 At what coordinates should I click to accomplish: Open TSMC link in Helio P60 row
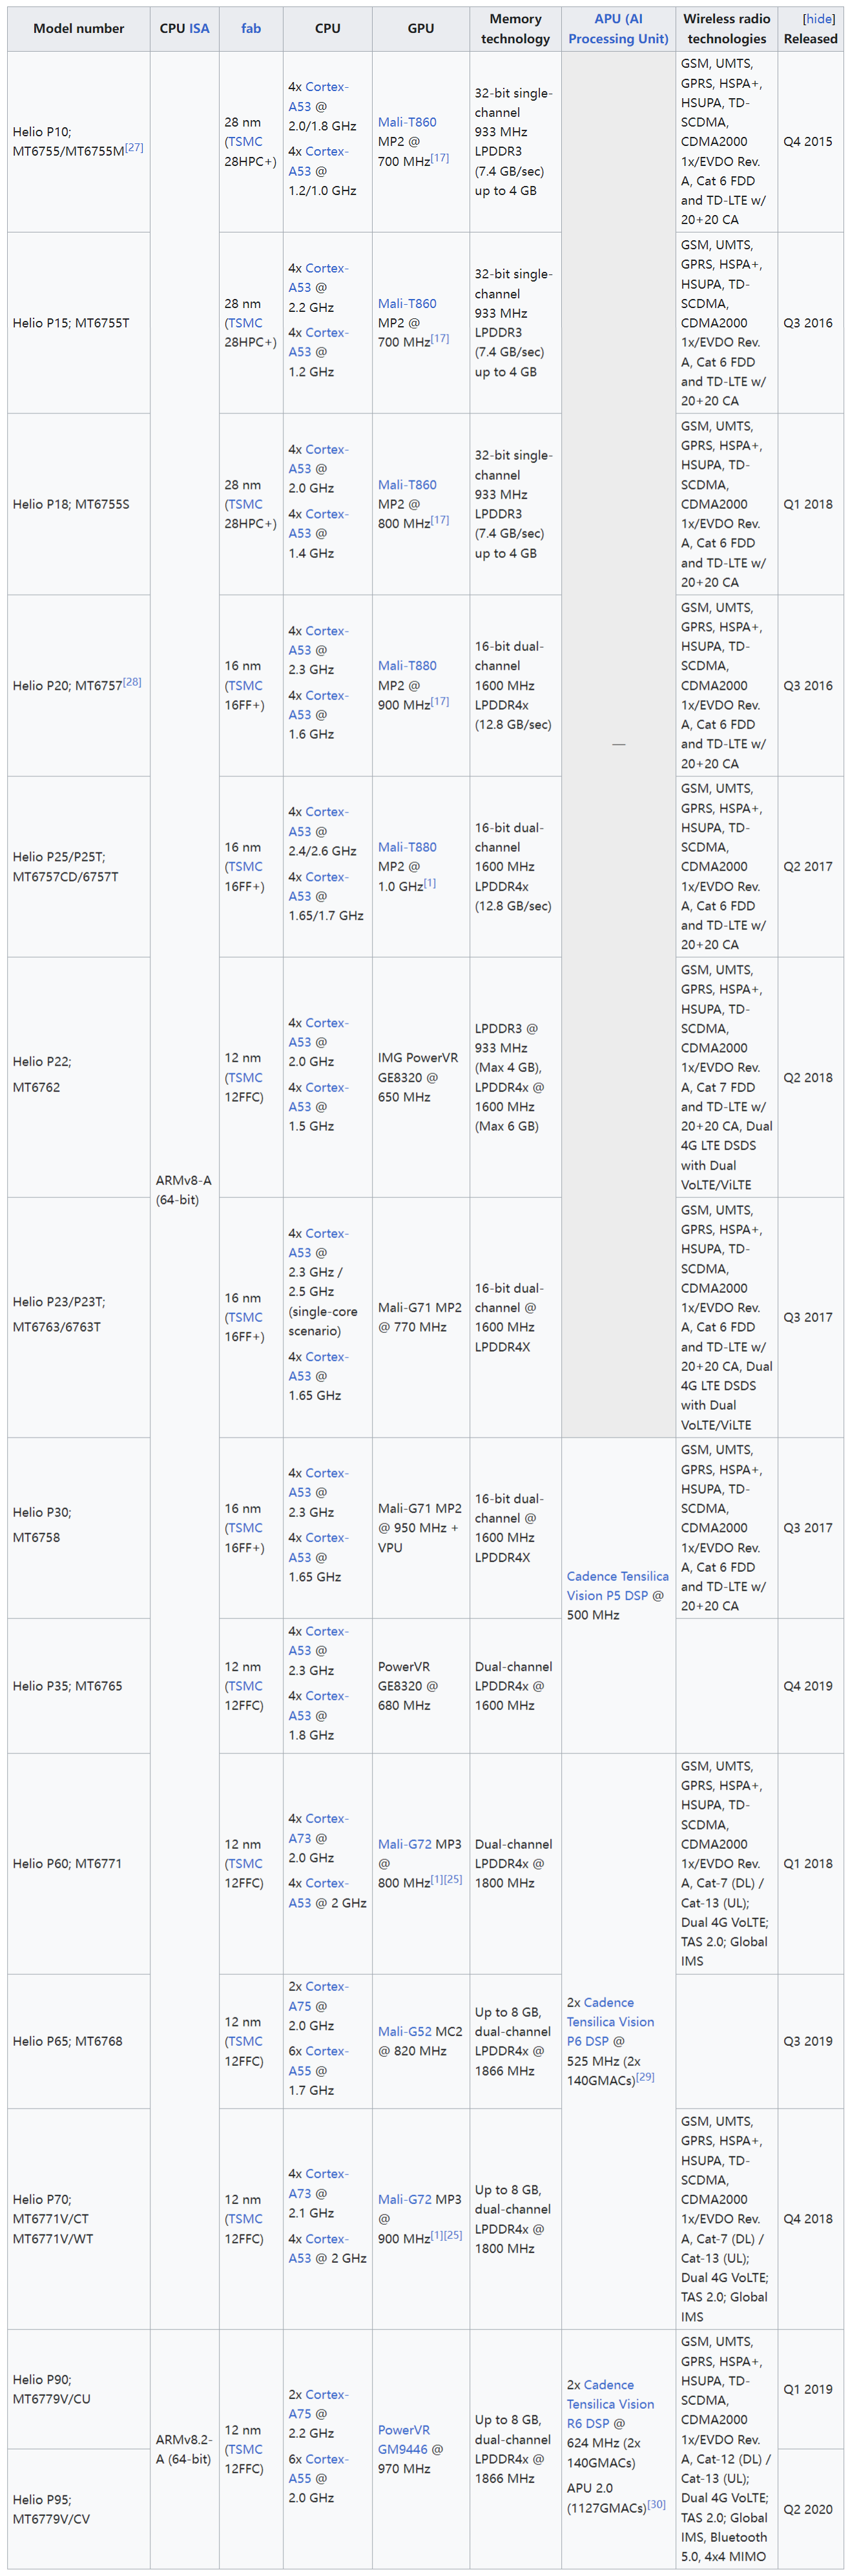pos(245,1864)
